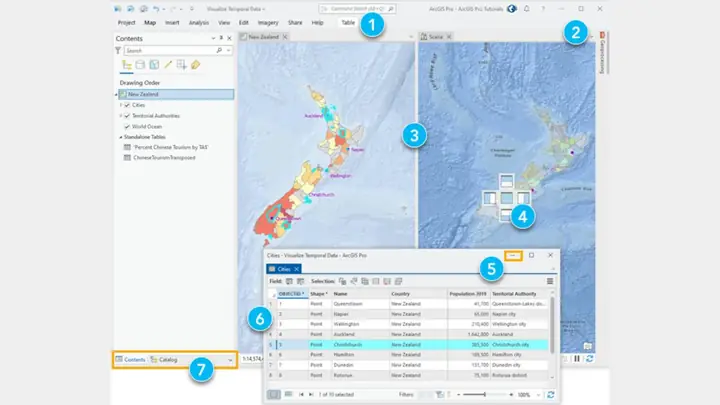The width and height of the screenshot is (720, 405).
Task: Click the signed-in user portal icon
Action: tap(512, 9)
